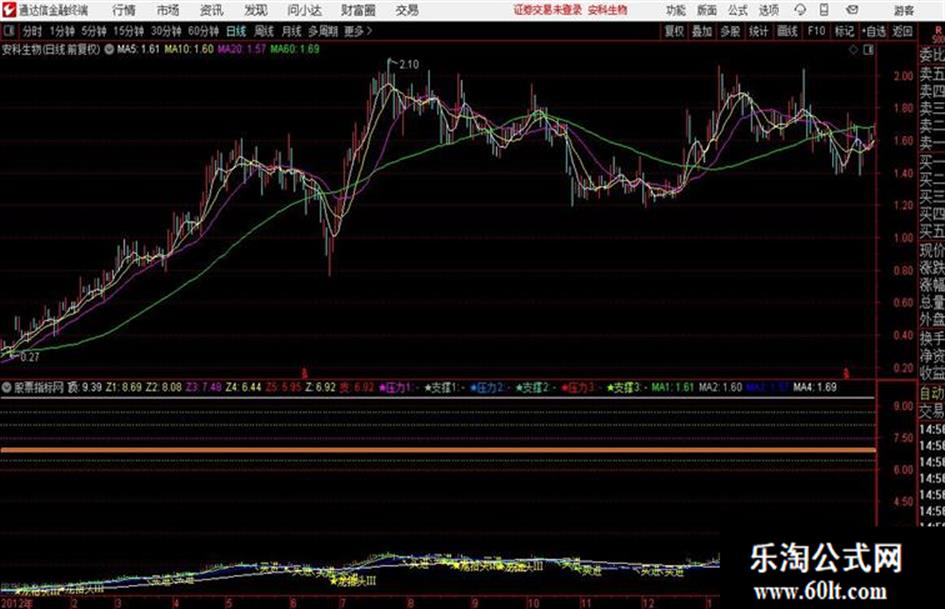
Task: Click the 叠加 overlay button
Action: point(702,31)
